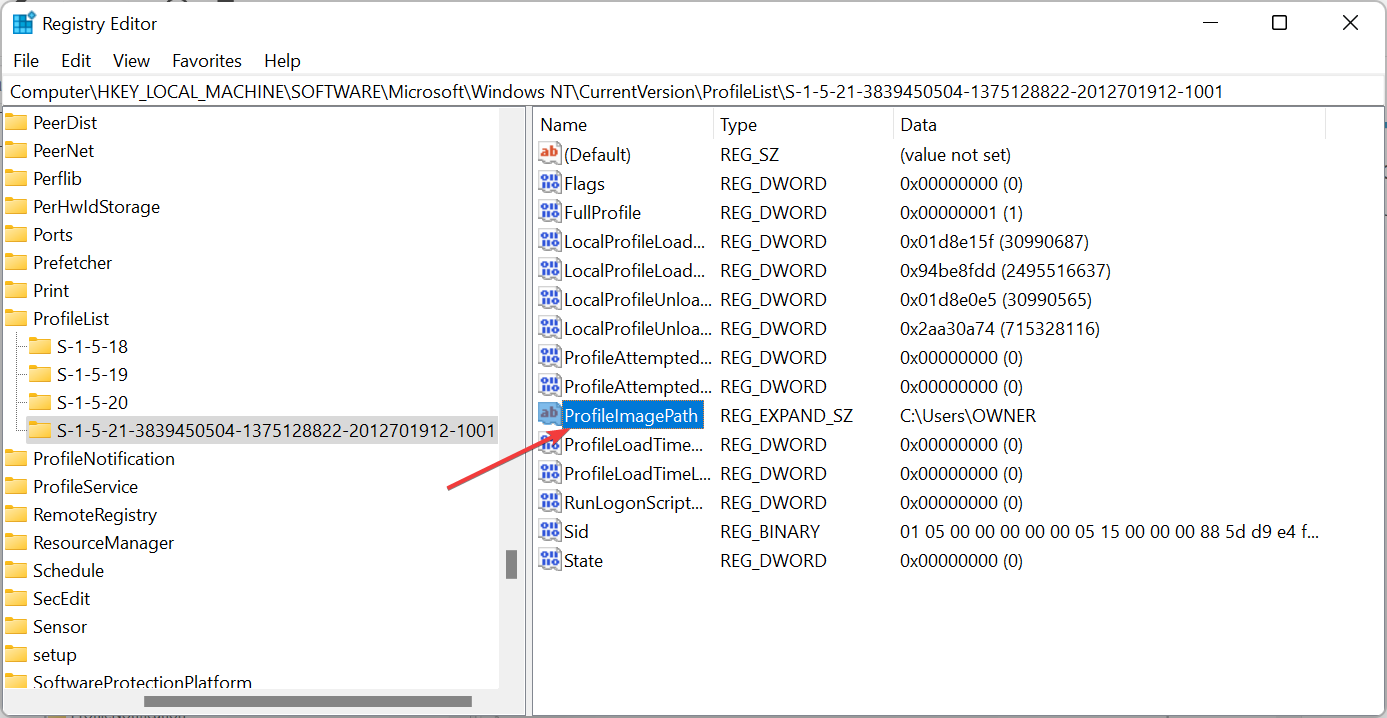The height and width of the screenshot is (718, 1387).
Task: Click the Sid binary data starting "01 05 00"
Action: coord(1110,532)
